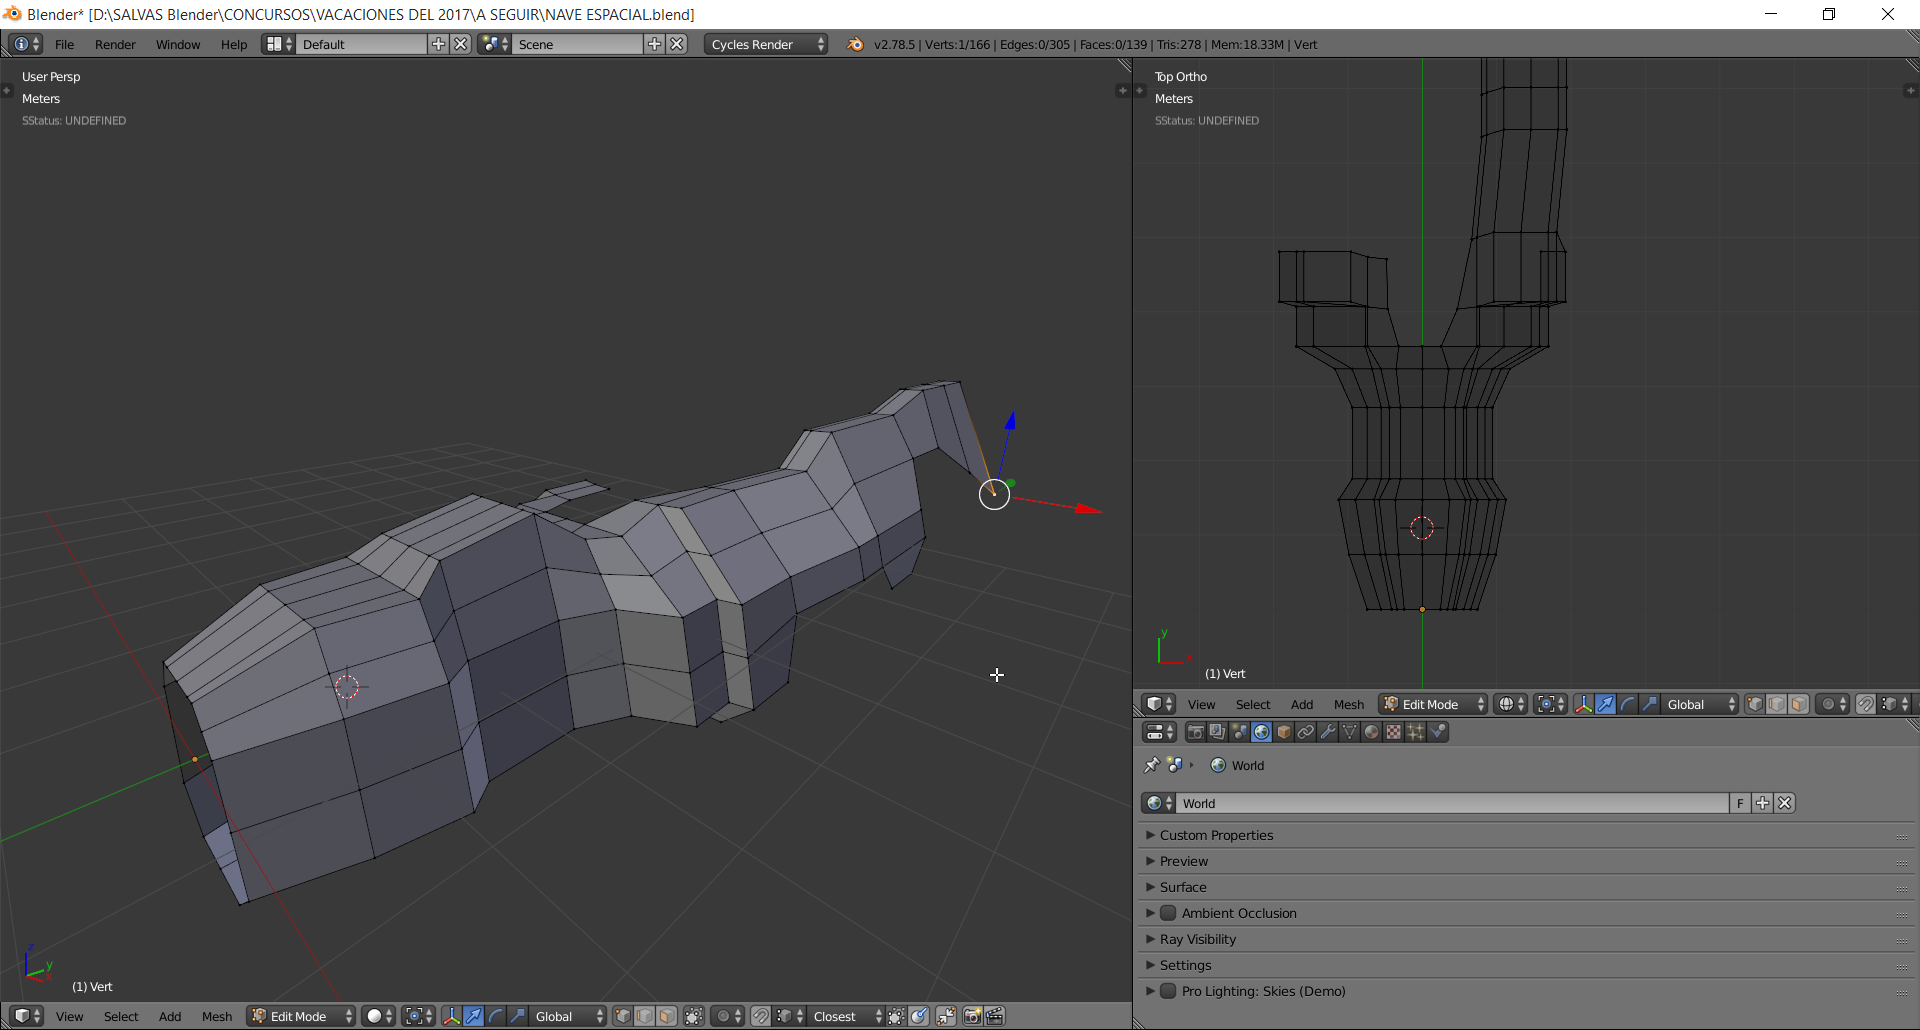Add a new scene next to Scene field
Viewport: 1920px width, 1030px height.
[x=654, y=44]
